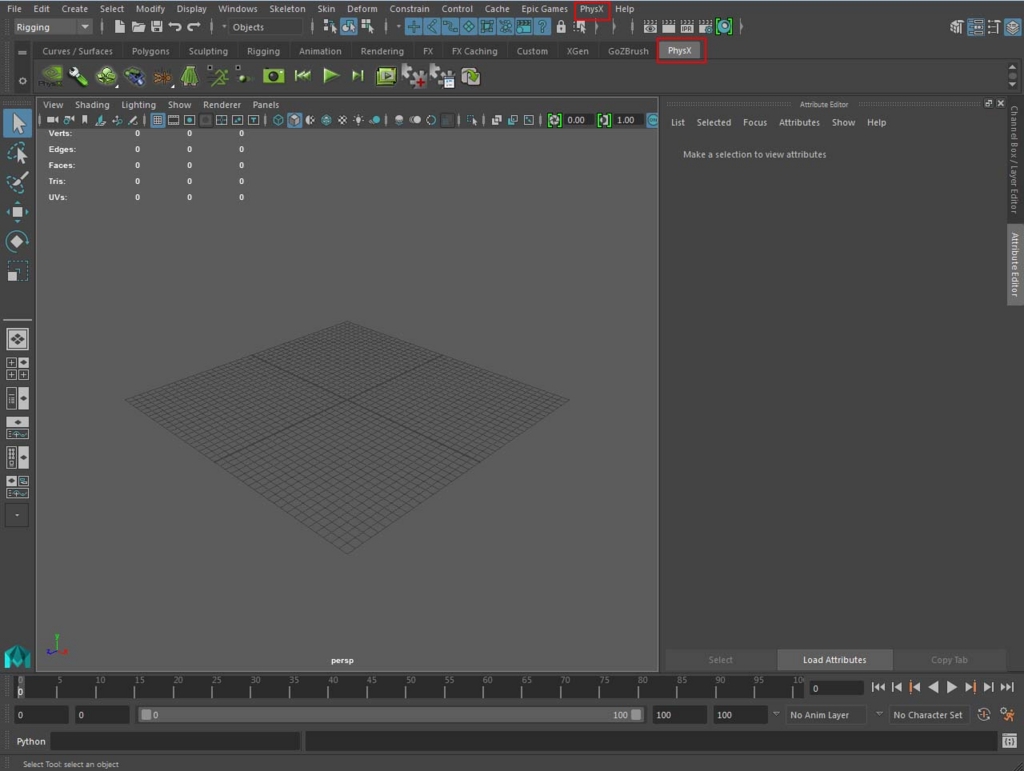1024x771 pixels.
Task: Toggle viewport grid display
Action: coord(157,120)
